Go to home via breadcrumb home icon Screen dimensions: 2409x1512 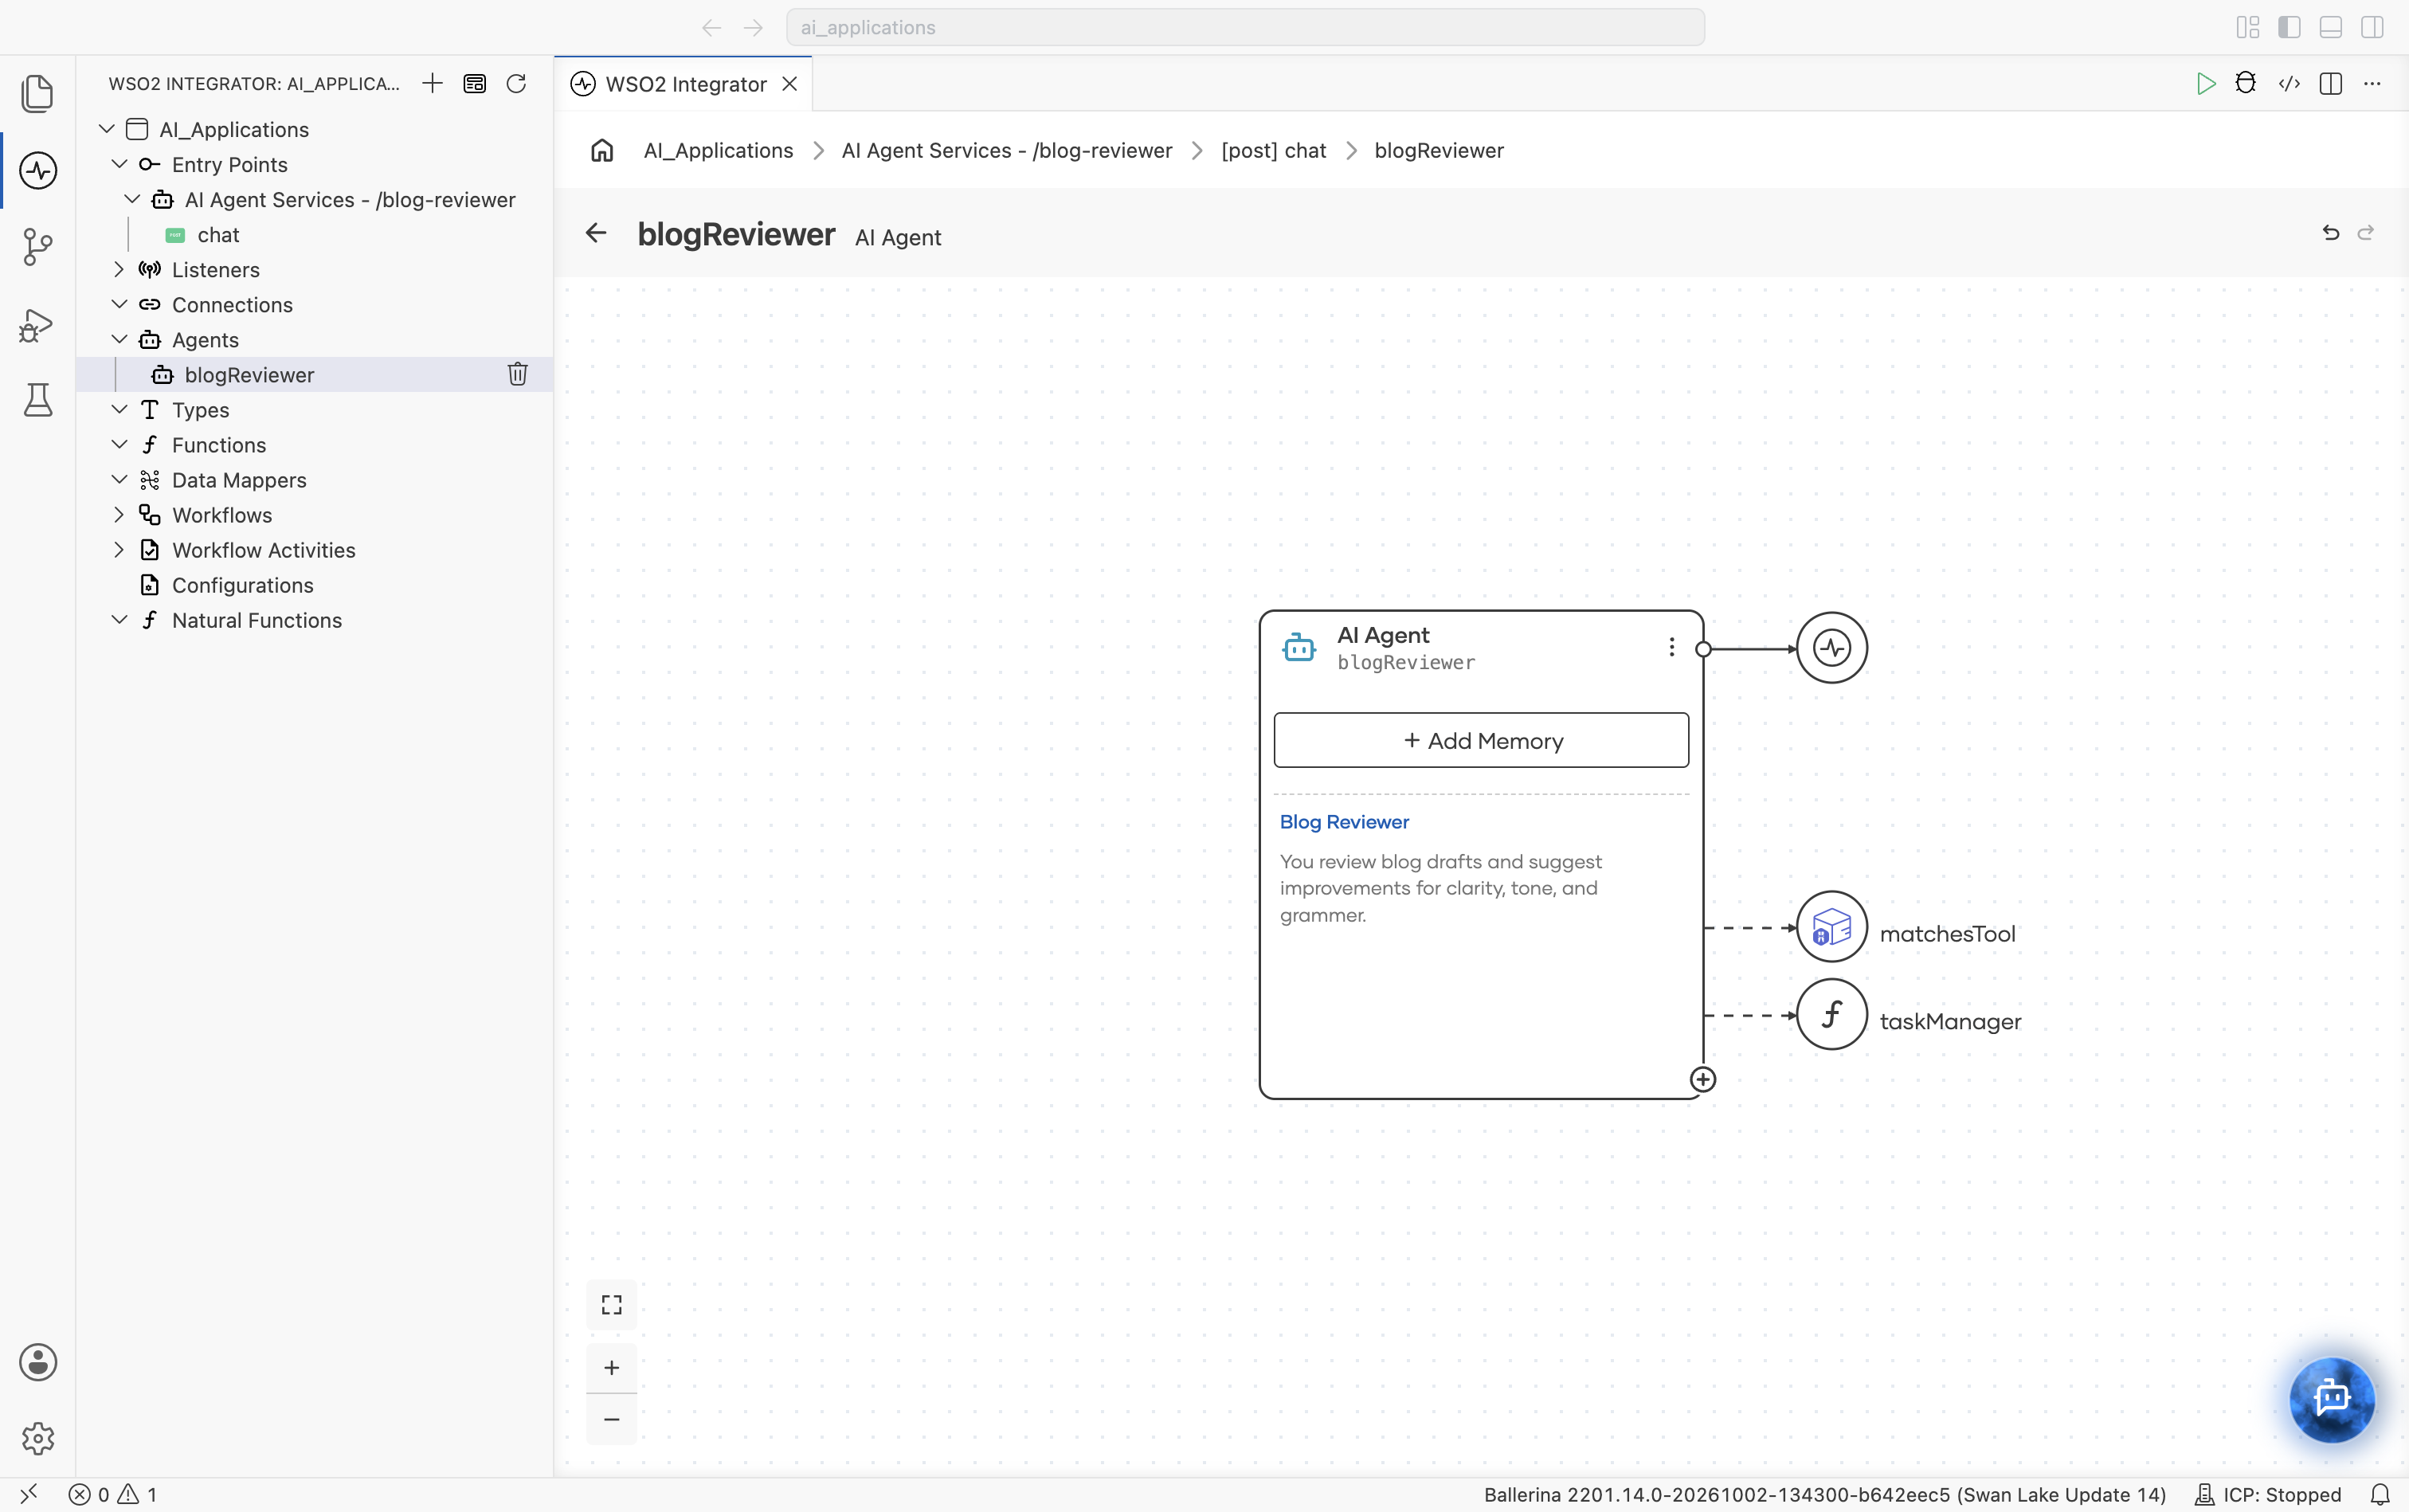tap(602, 150)
